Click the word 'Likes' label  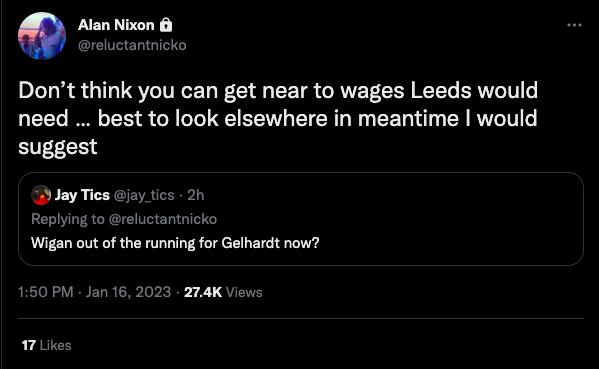click(x=56, y=345)
